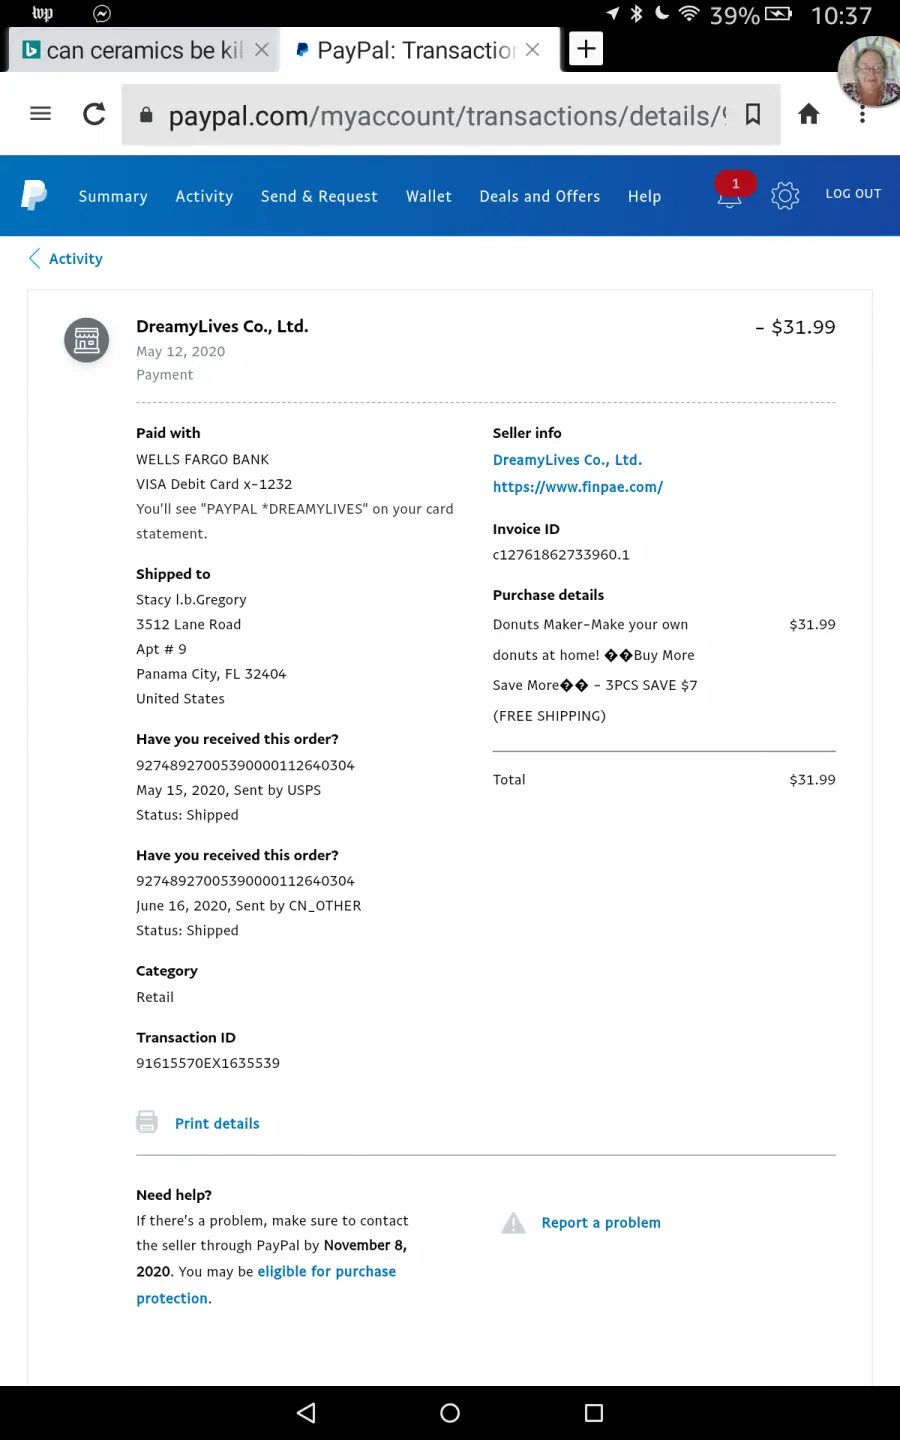The width and height of the screenshot is (900, 1440).
Task: Open a new browser tab
Action: (x=586, y=48)
